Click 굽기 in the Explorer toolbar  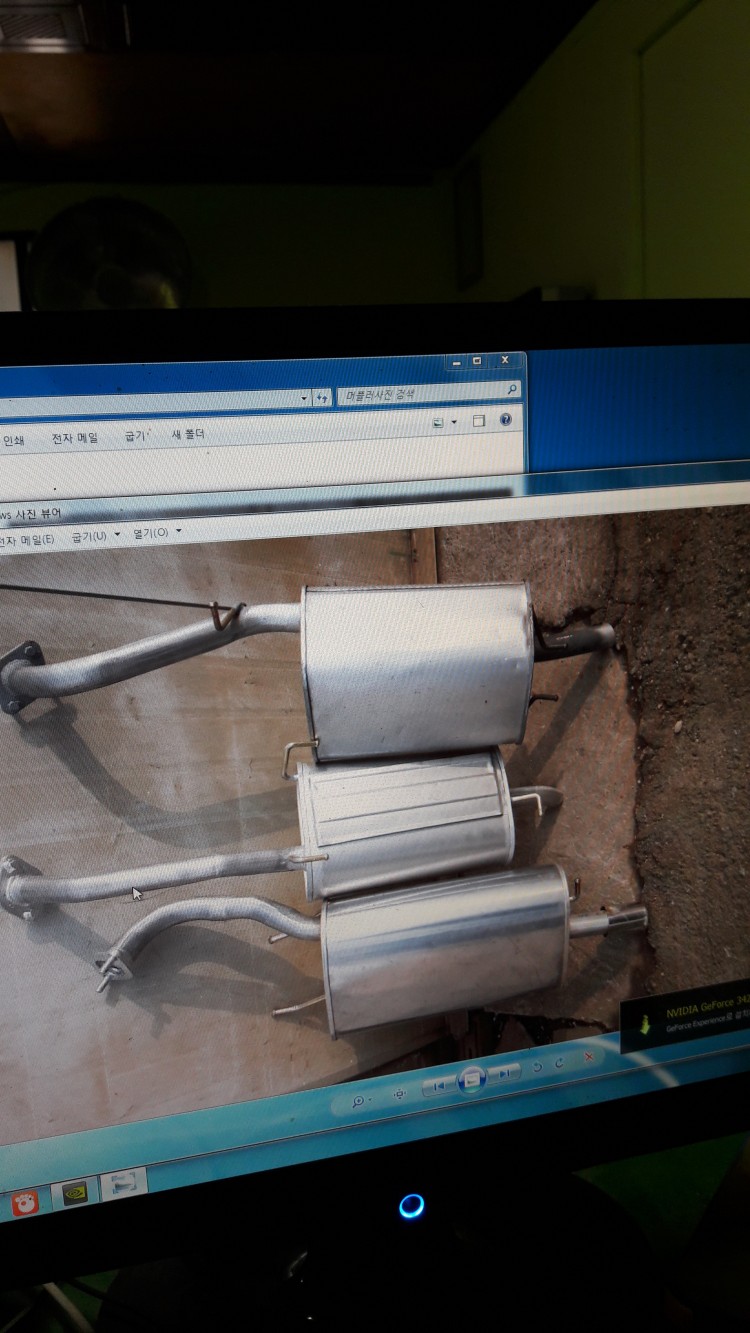click(135, 436)
